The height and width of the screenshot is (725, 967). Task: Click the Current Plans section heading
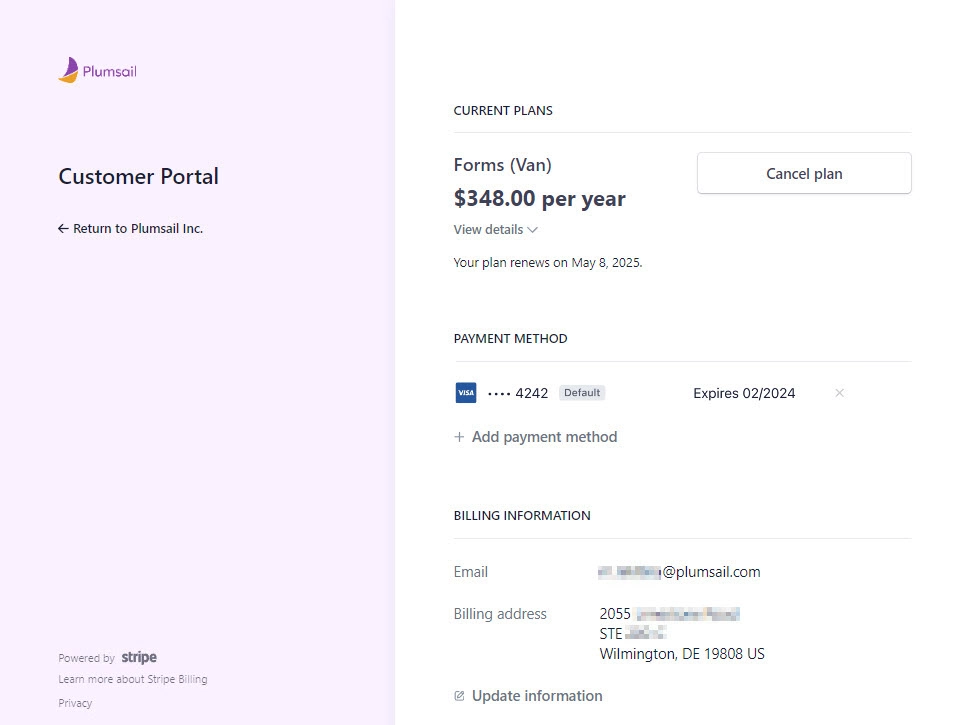tap(503, 111)
